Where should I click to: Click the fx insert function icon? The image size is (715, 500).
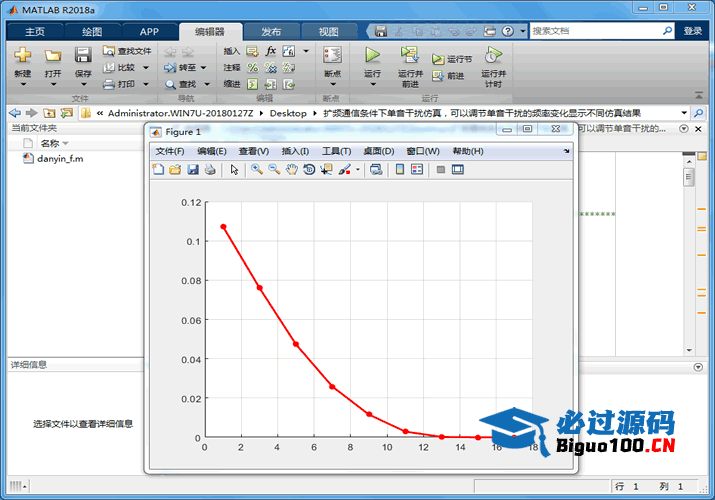coord(271,51)
